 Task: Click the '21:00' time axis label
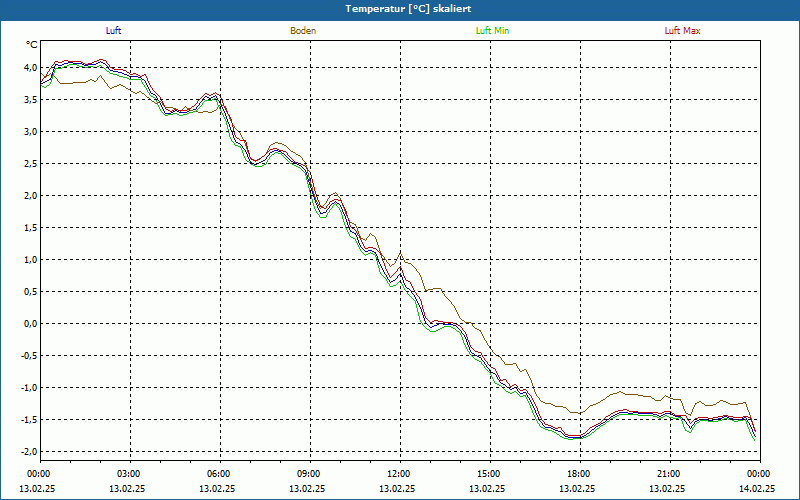tap(670, 474)
